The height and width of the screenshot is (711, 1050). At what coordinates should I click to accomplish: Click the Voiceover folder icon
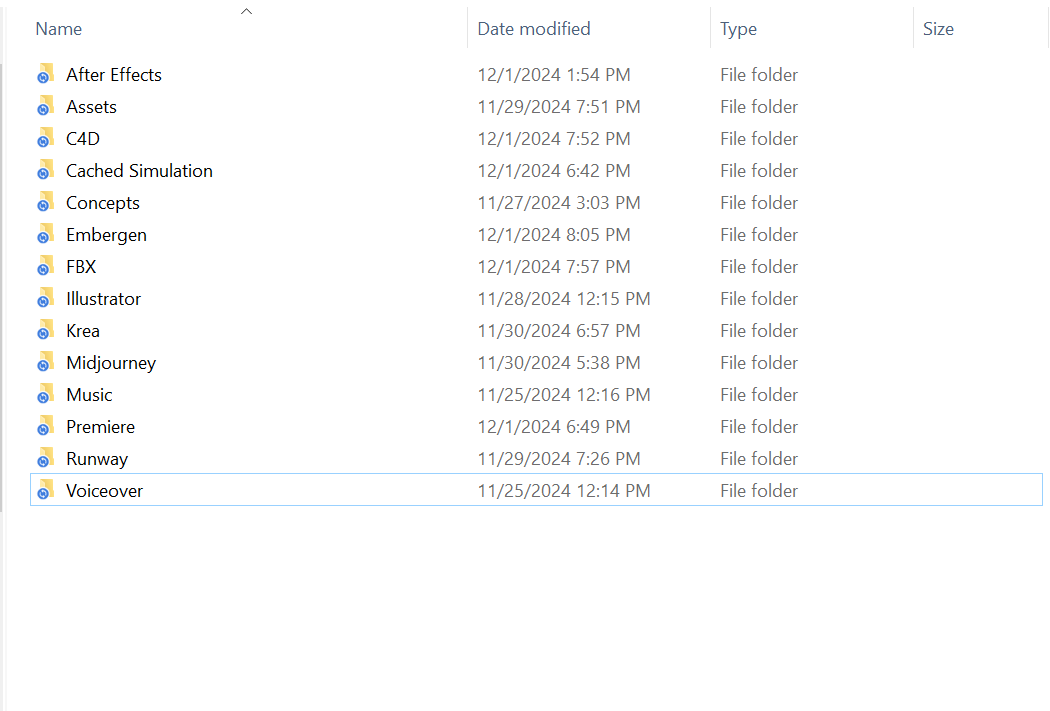click(x=45, y=491)
